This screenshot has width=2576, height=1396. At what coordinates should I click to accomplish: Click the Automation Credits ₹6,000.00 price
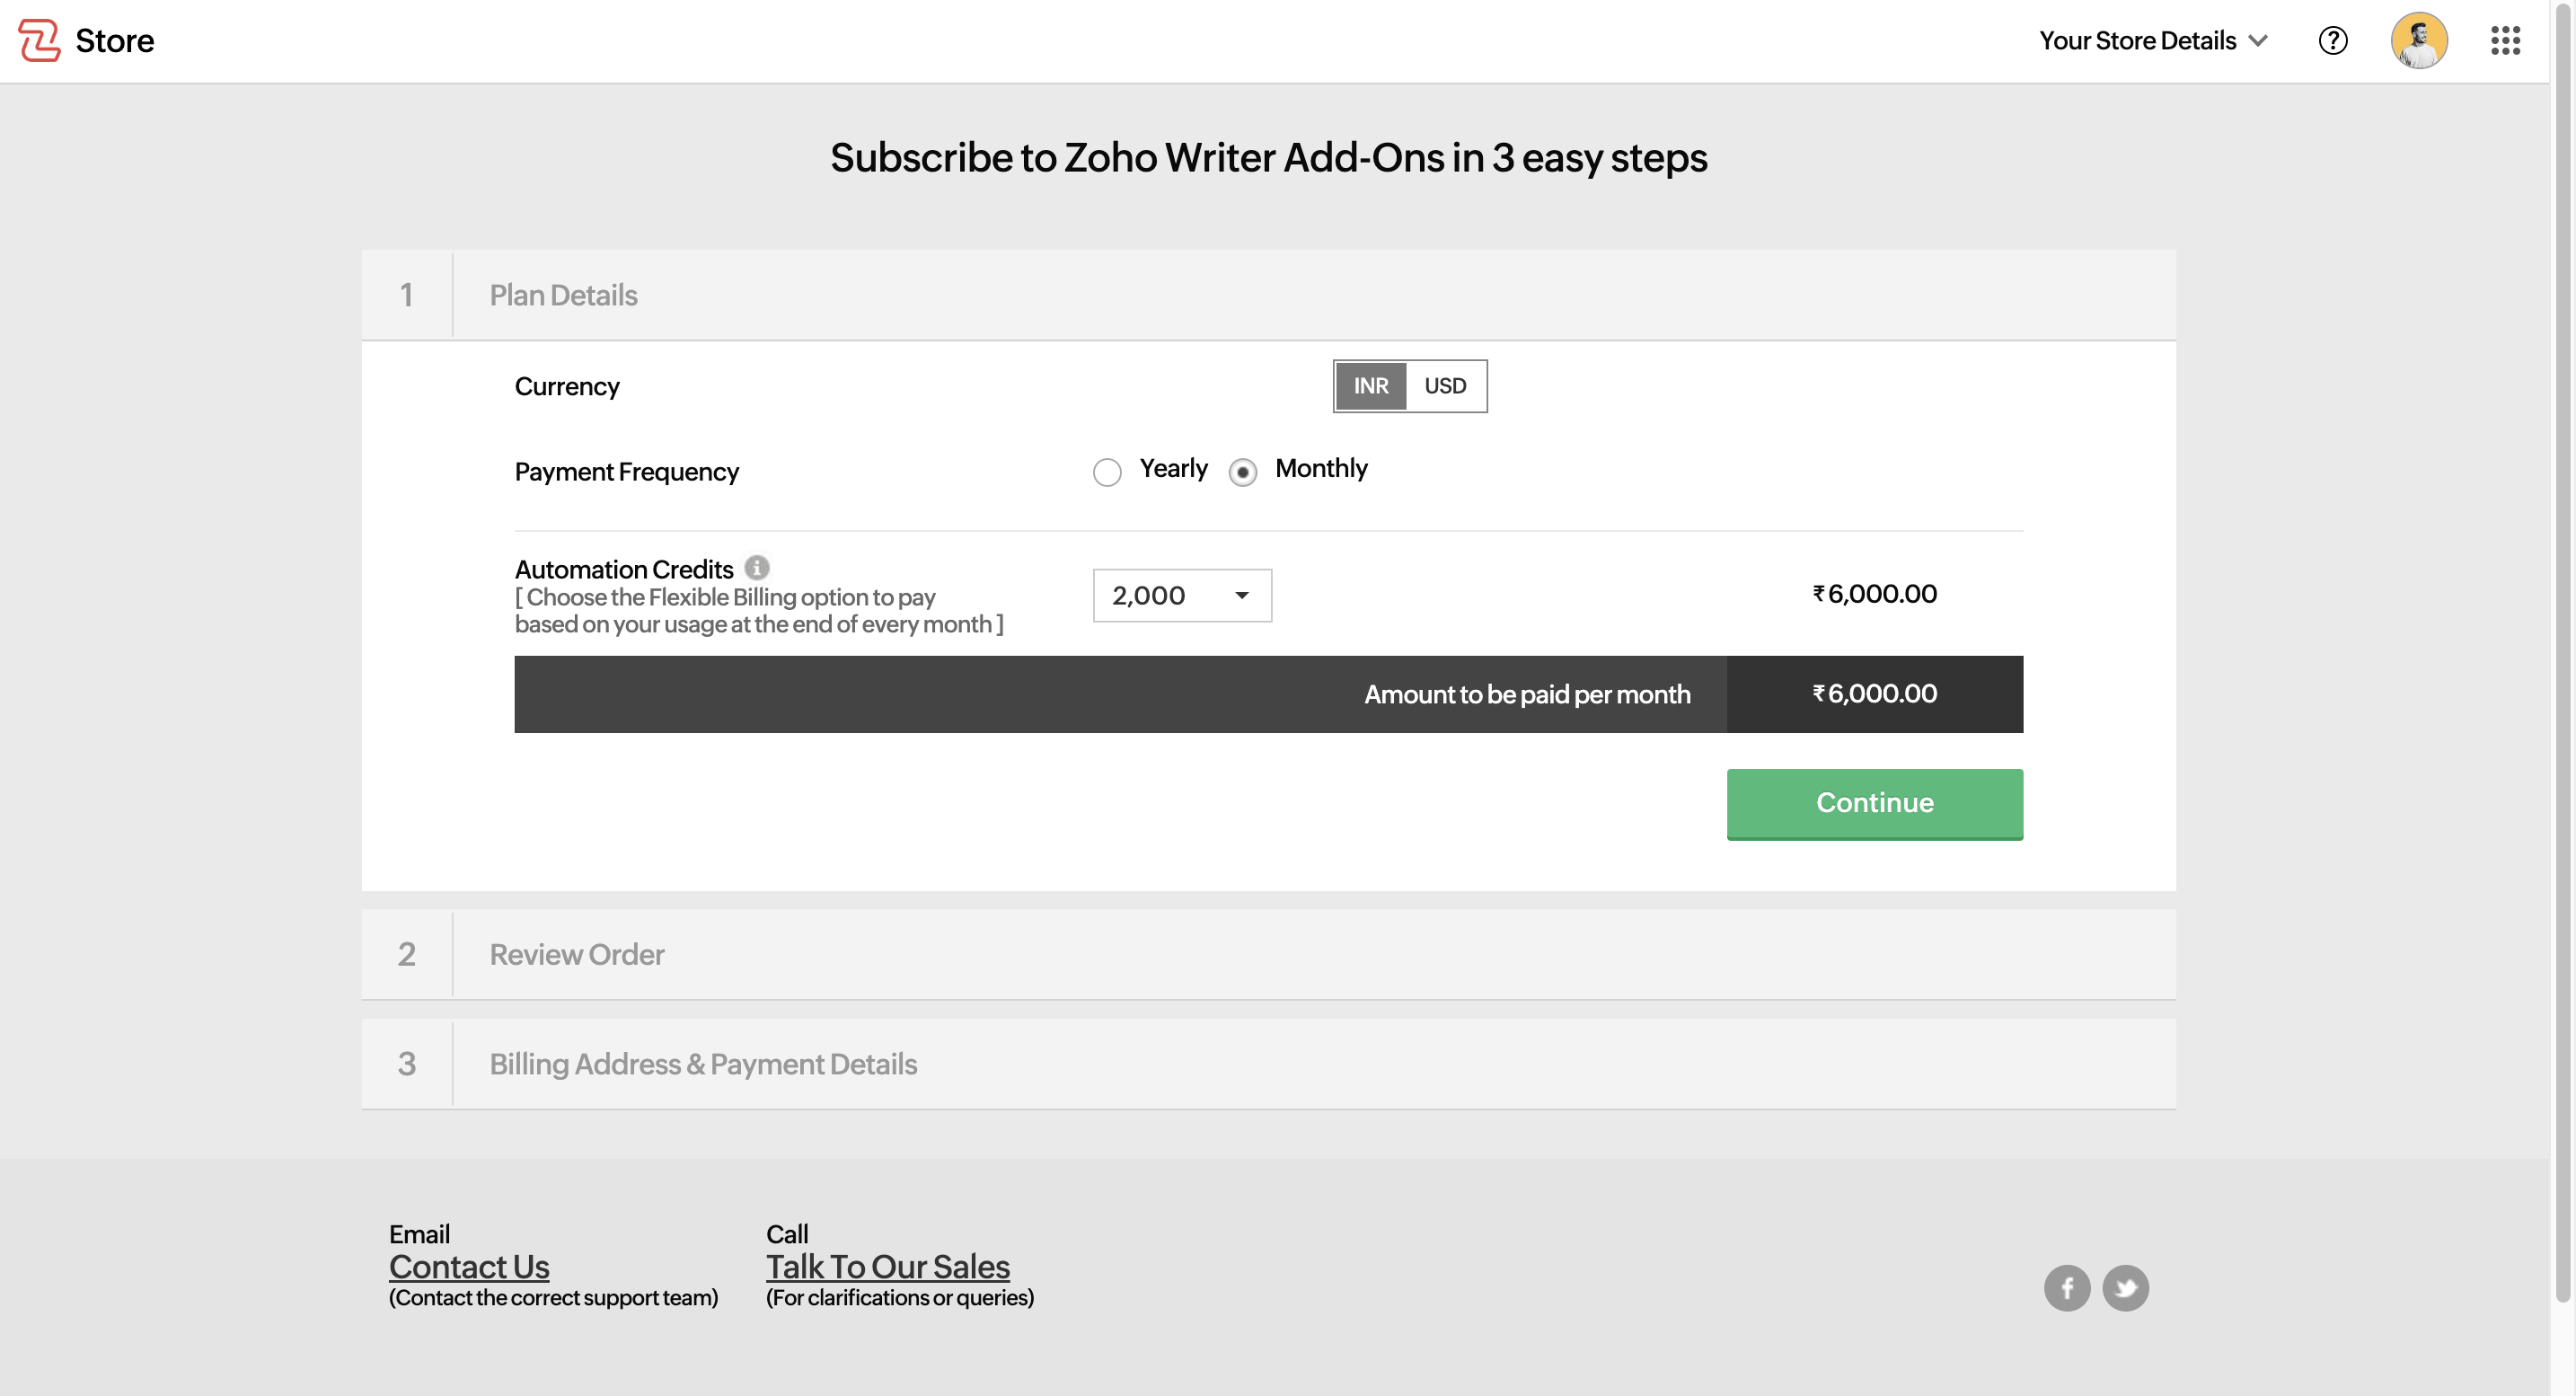point(1874,594)
